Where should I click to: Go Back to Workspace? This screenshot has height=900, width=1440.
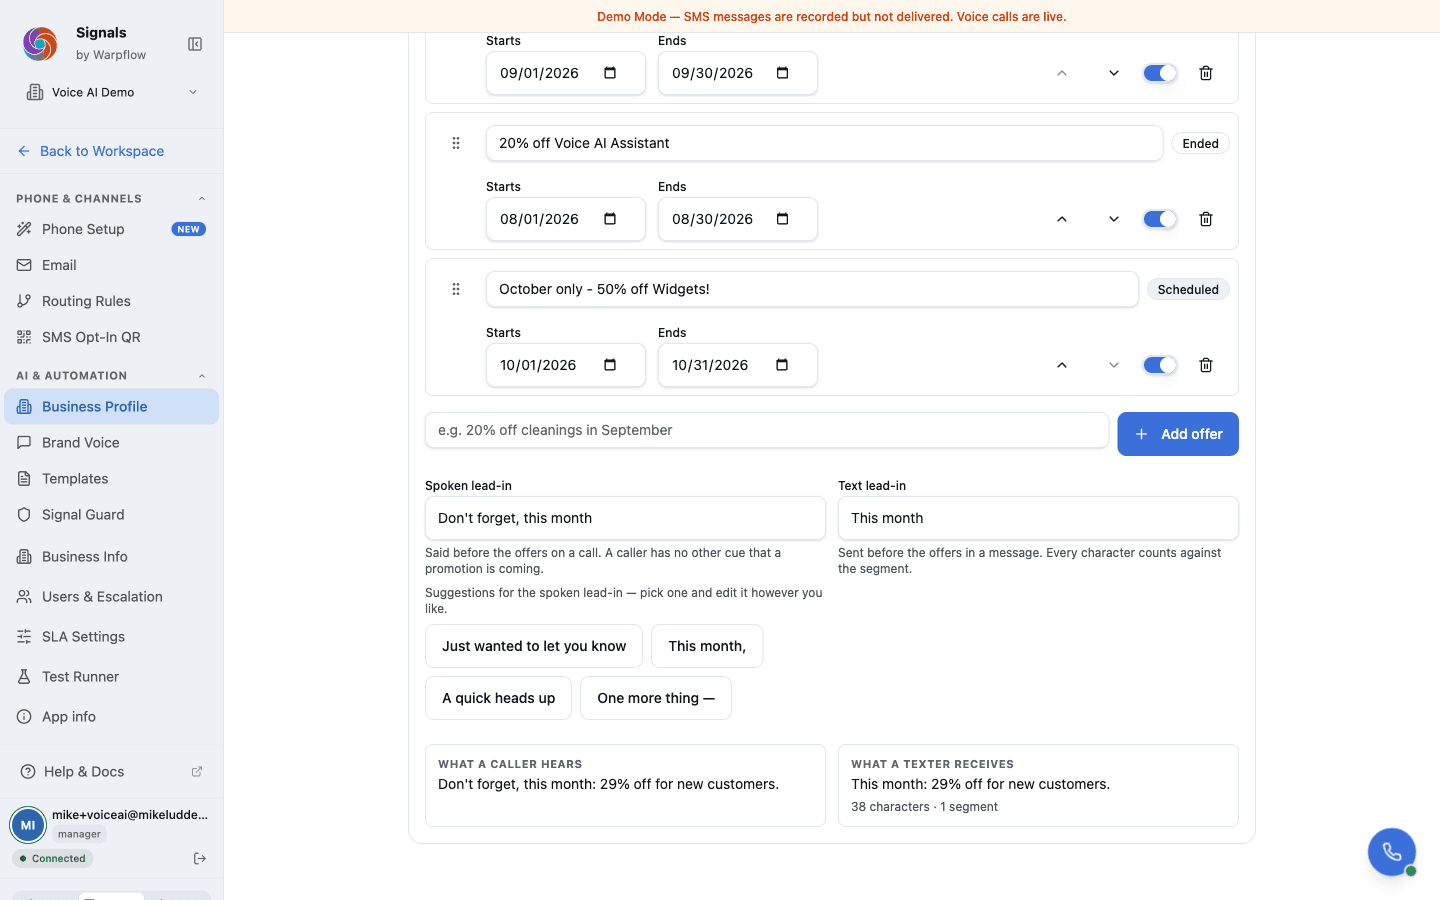tap(90, 151)
